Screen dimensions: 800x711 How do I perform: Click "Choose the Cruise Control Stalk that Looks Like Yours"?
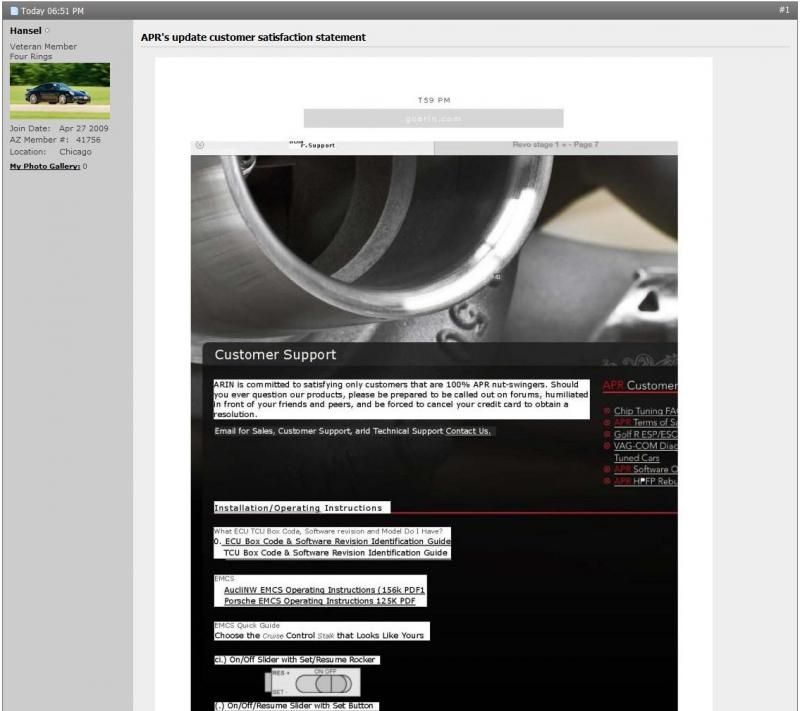coord(319,636)
